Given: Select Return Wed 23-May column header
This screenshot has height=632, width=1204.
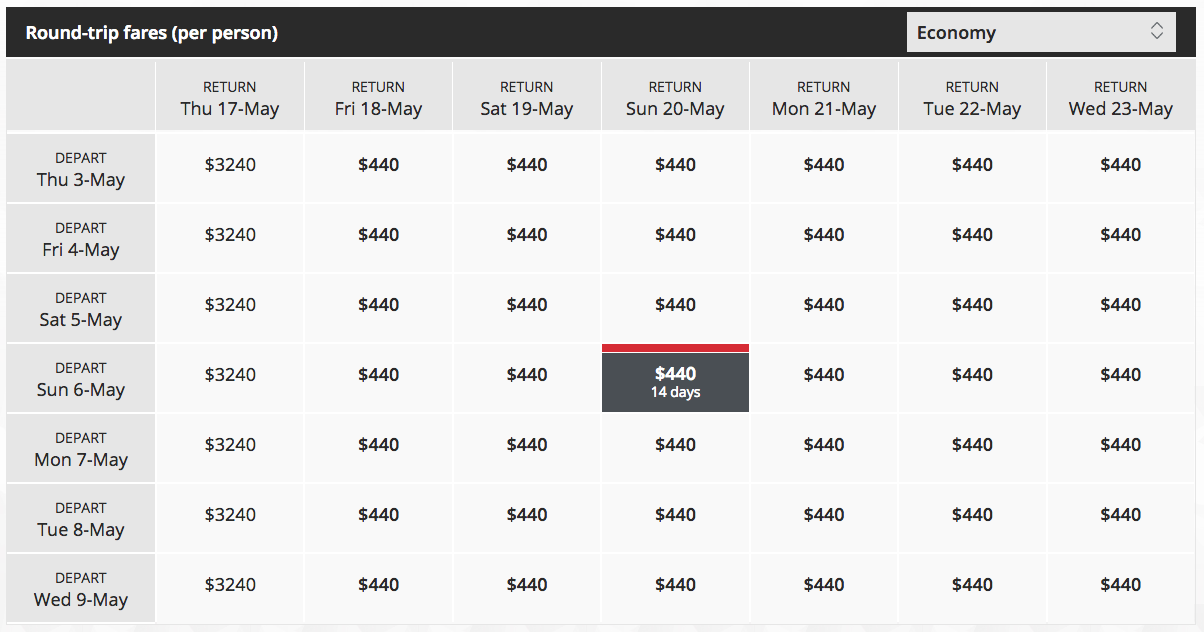Looking at the screenshot, I should (x=1120, y=98).
